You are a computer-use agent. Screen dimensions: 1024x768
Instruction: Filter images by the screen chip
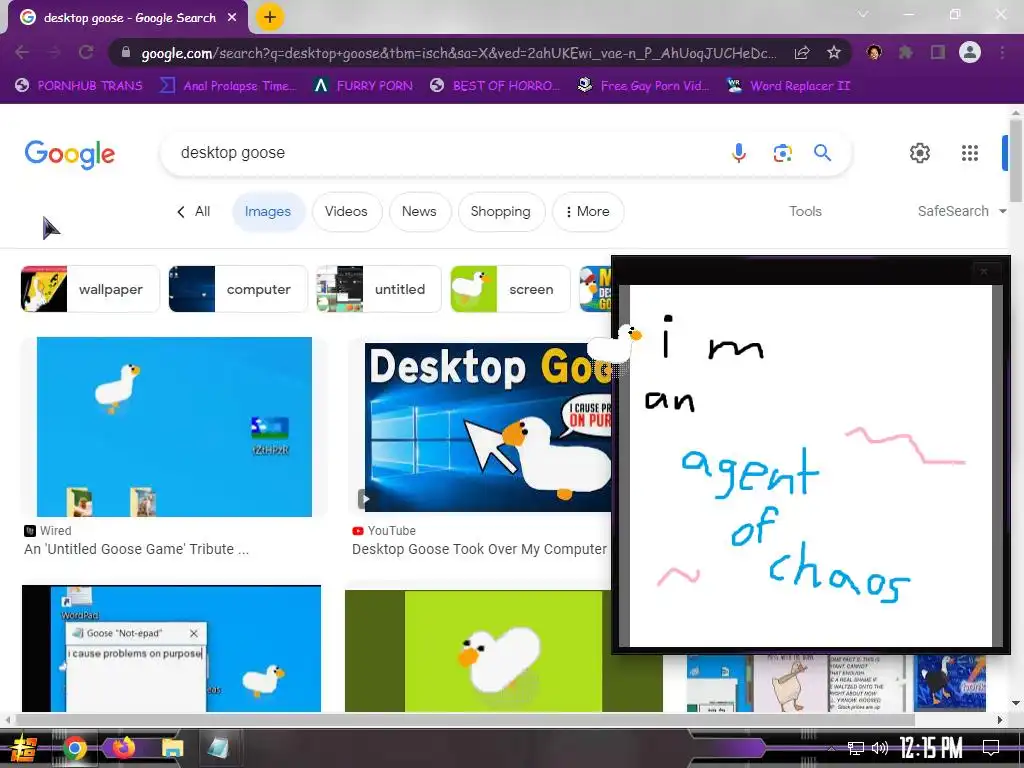click(510, 289)
